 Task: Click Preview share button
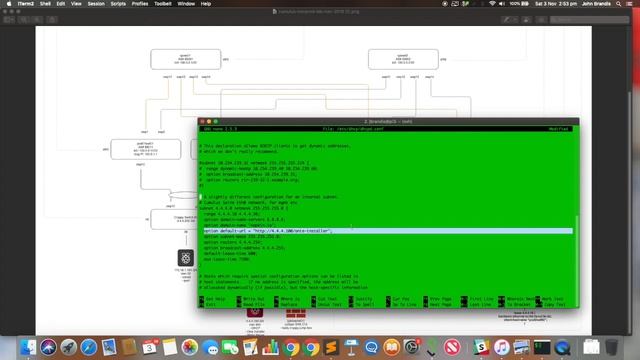click(52, 20)
